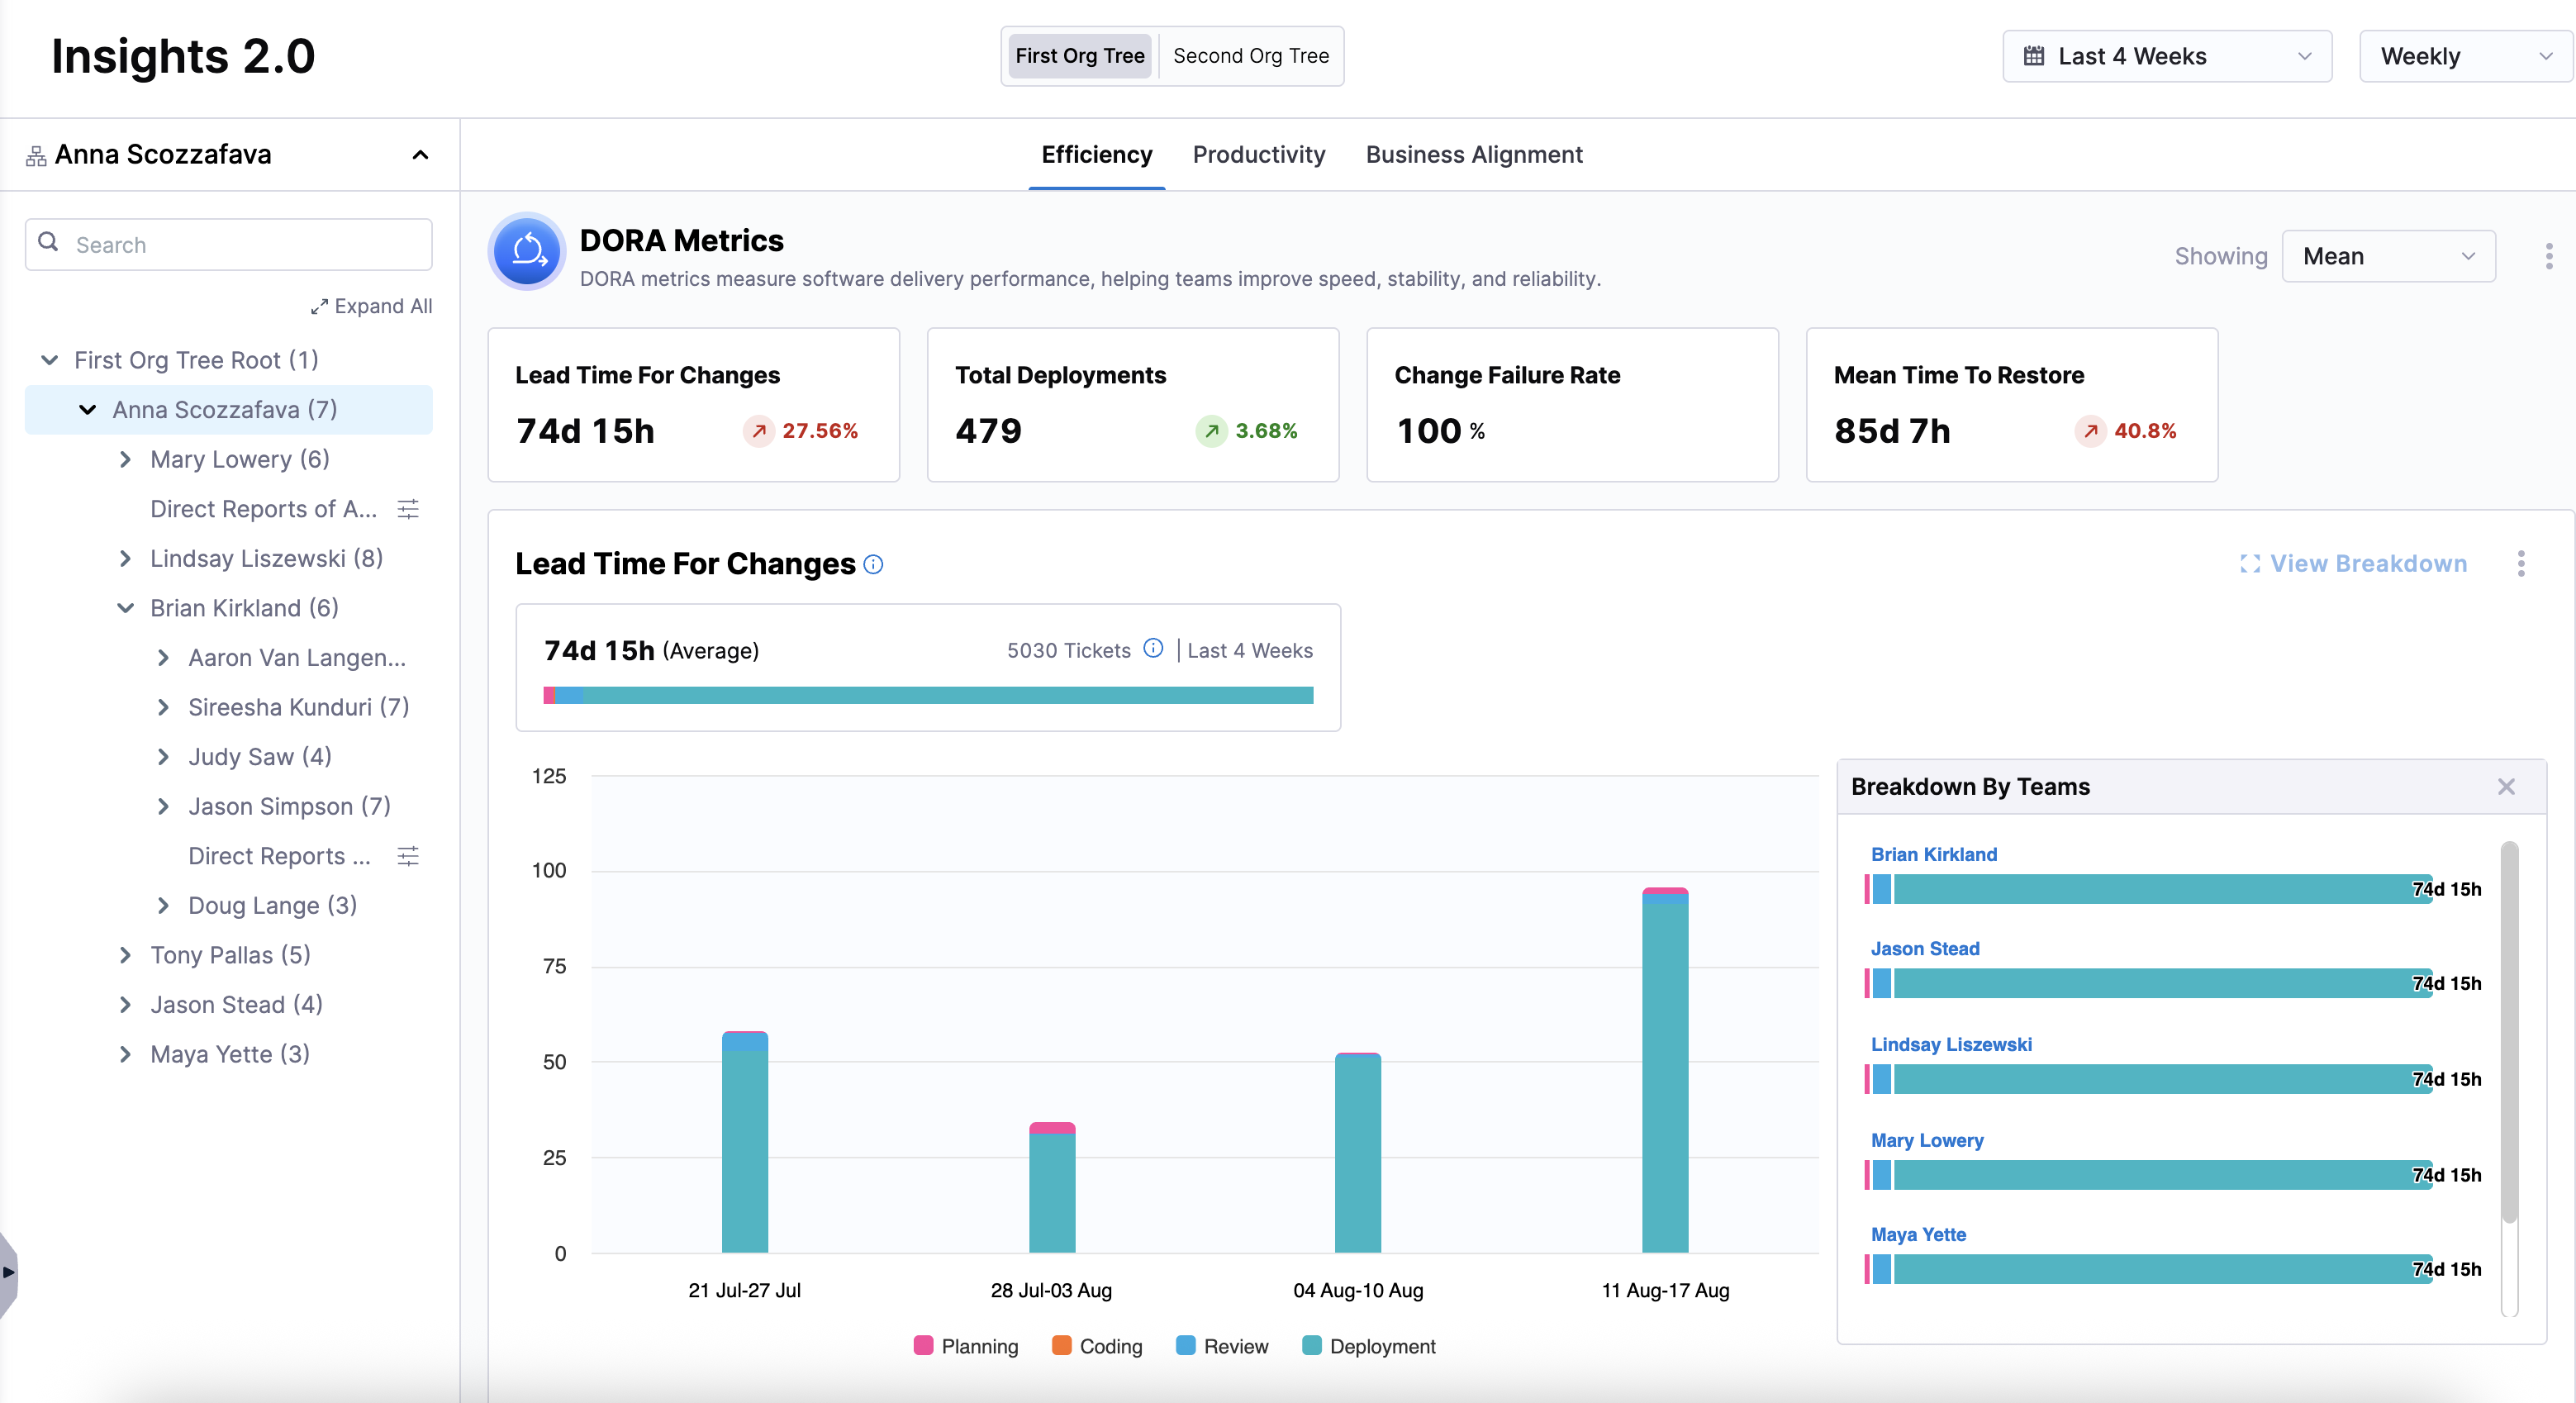Click Expand All in the org tree
The height and width of the screenshot is (1403, 2576).
(371, 306)
